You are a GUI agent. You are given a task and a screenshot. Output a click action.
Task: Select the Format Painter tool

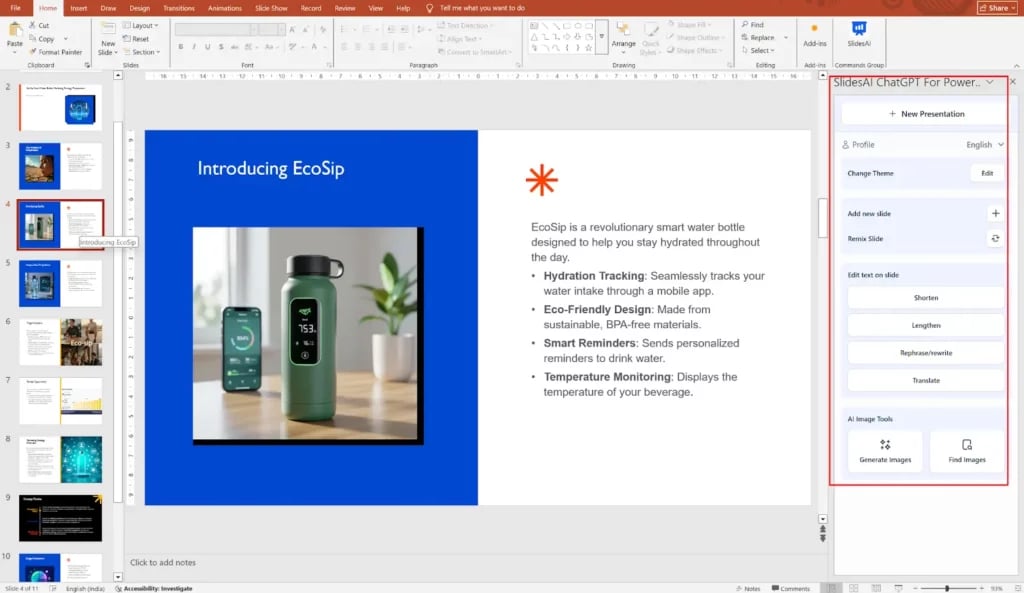[56, 52]
